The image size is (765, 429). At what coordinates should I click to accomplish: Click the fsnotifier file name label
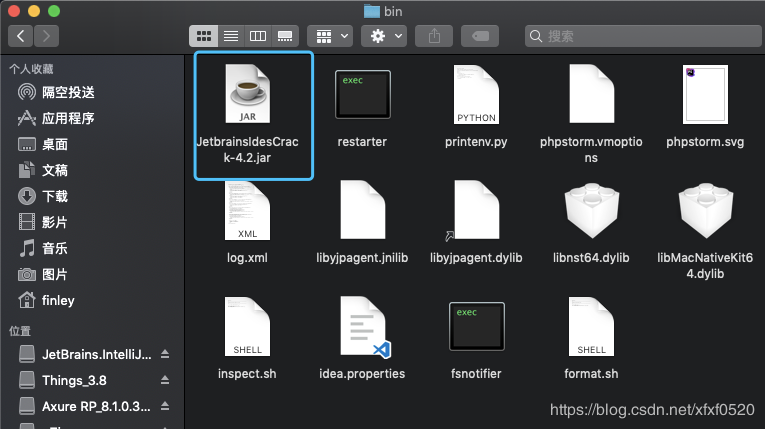476,373
